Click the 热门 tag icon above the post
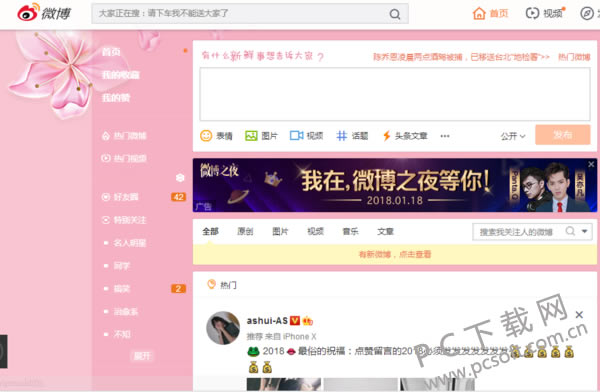The height and width of the screenshot is (392, 600). click(211, 284)
